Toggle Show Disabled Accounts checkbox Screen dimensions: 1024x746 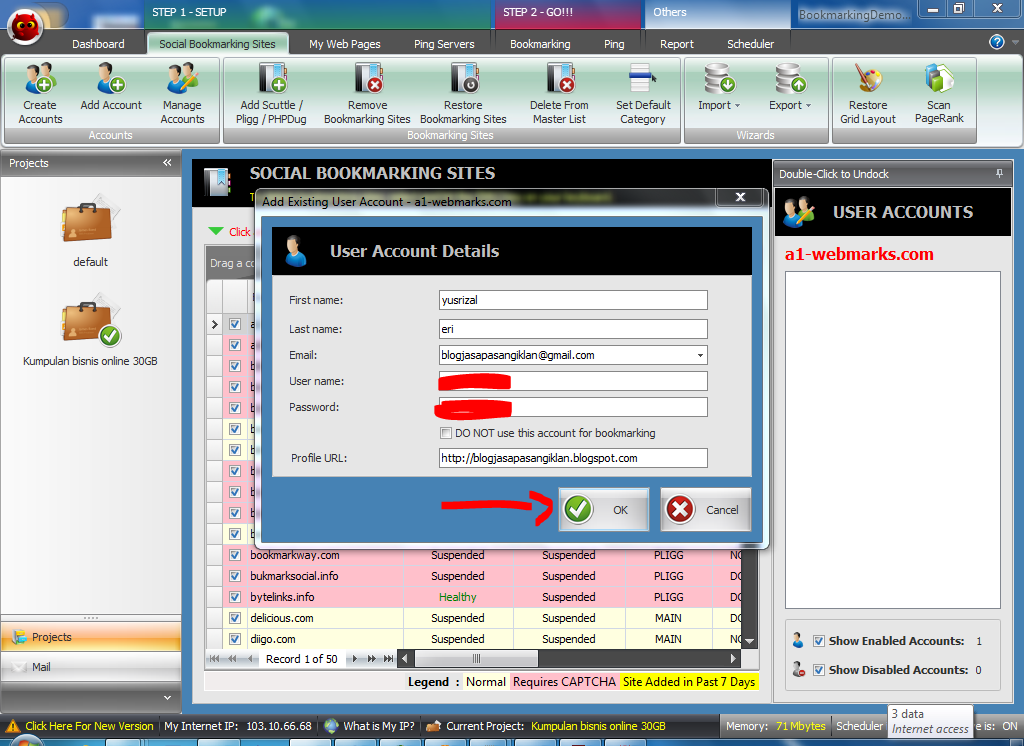coord(819,670)
